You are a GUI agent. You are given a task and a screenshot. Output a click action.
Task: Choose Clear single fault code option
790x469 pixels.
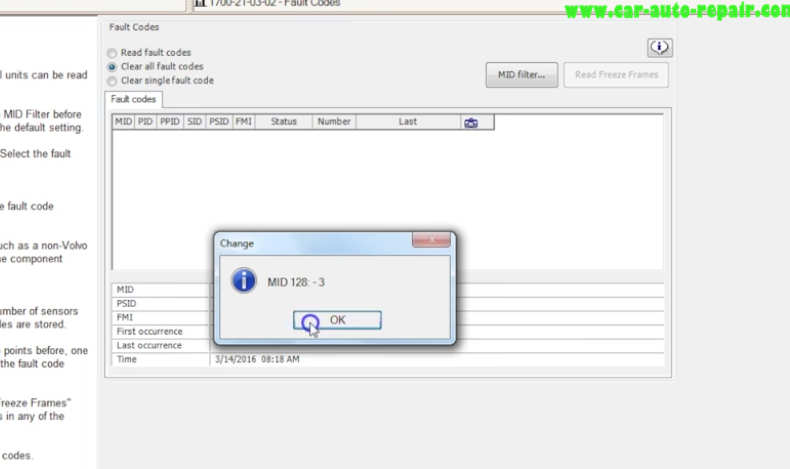(x=112, y=81)
